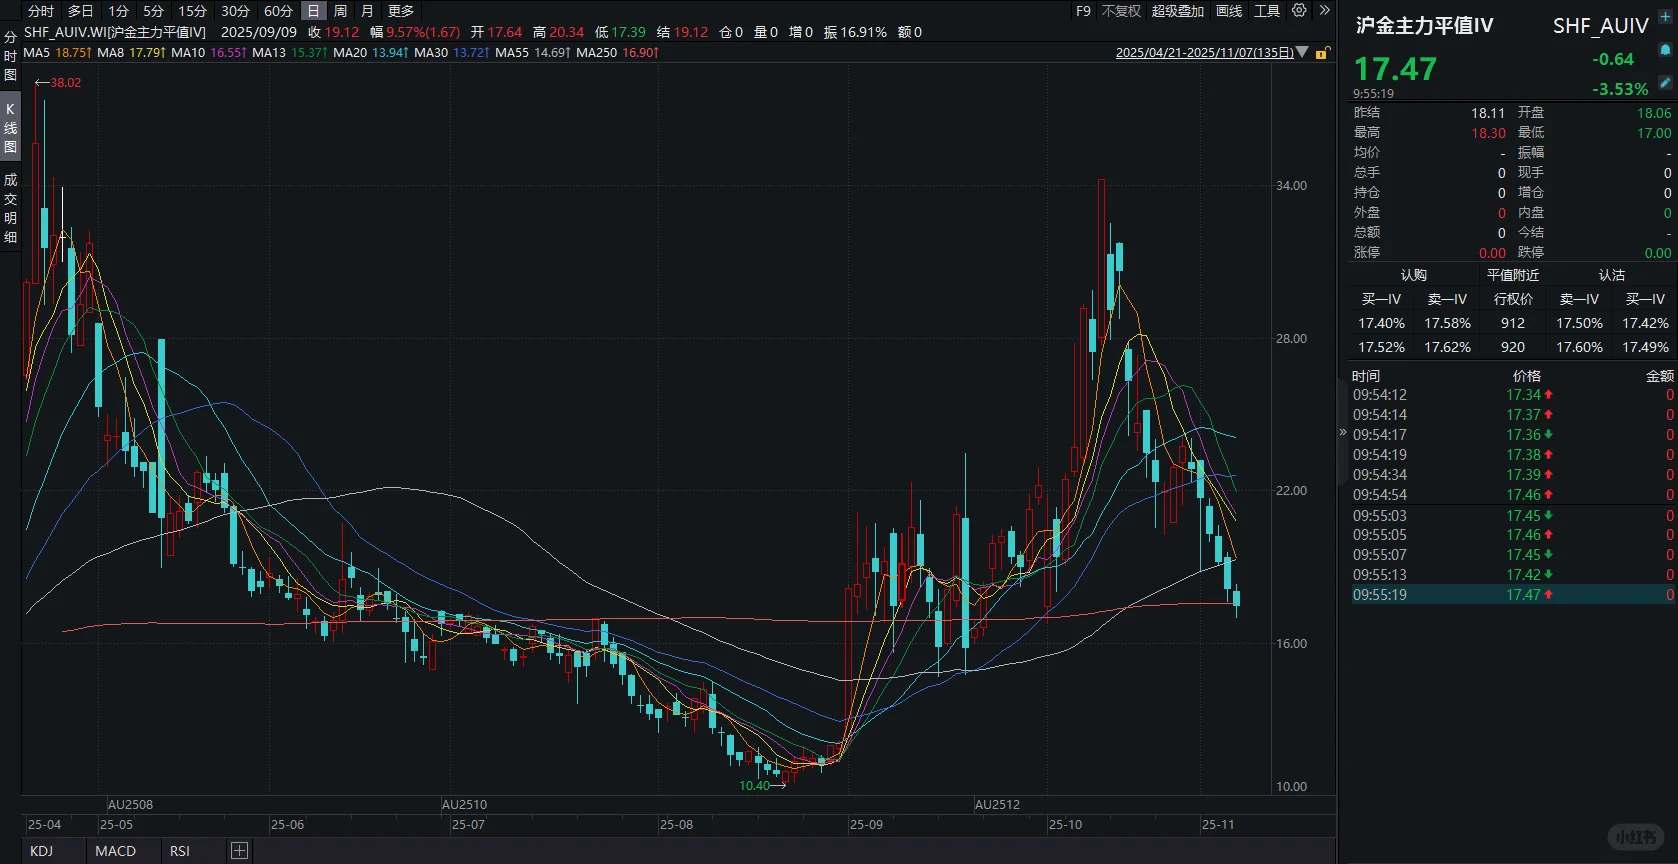Screen dimensions: 1678x864
Task: Show the MACD indicator
Action: pyautogui.click(x=115, y=851)
